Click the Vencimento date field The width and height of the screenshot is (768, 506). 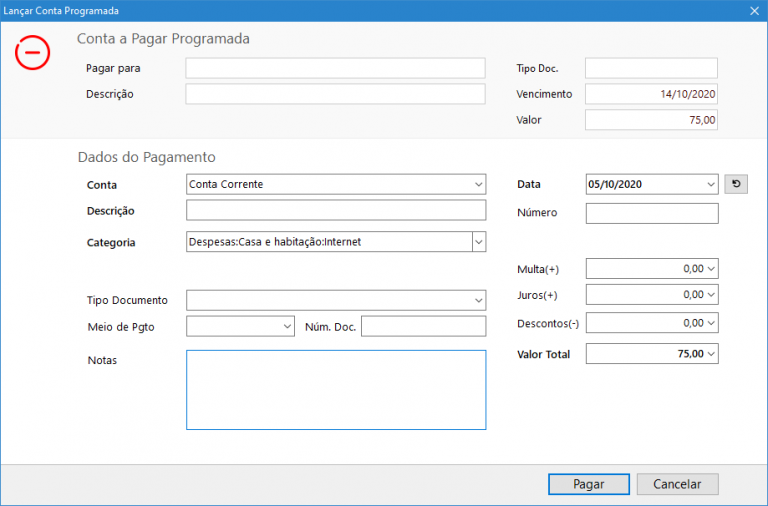[651, 94]
